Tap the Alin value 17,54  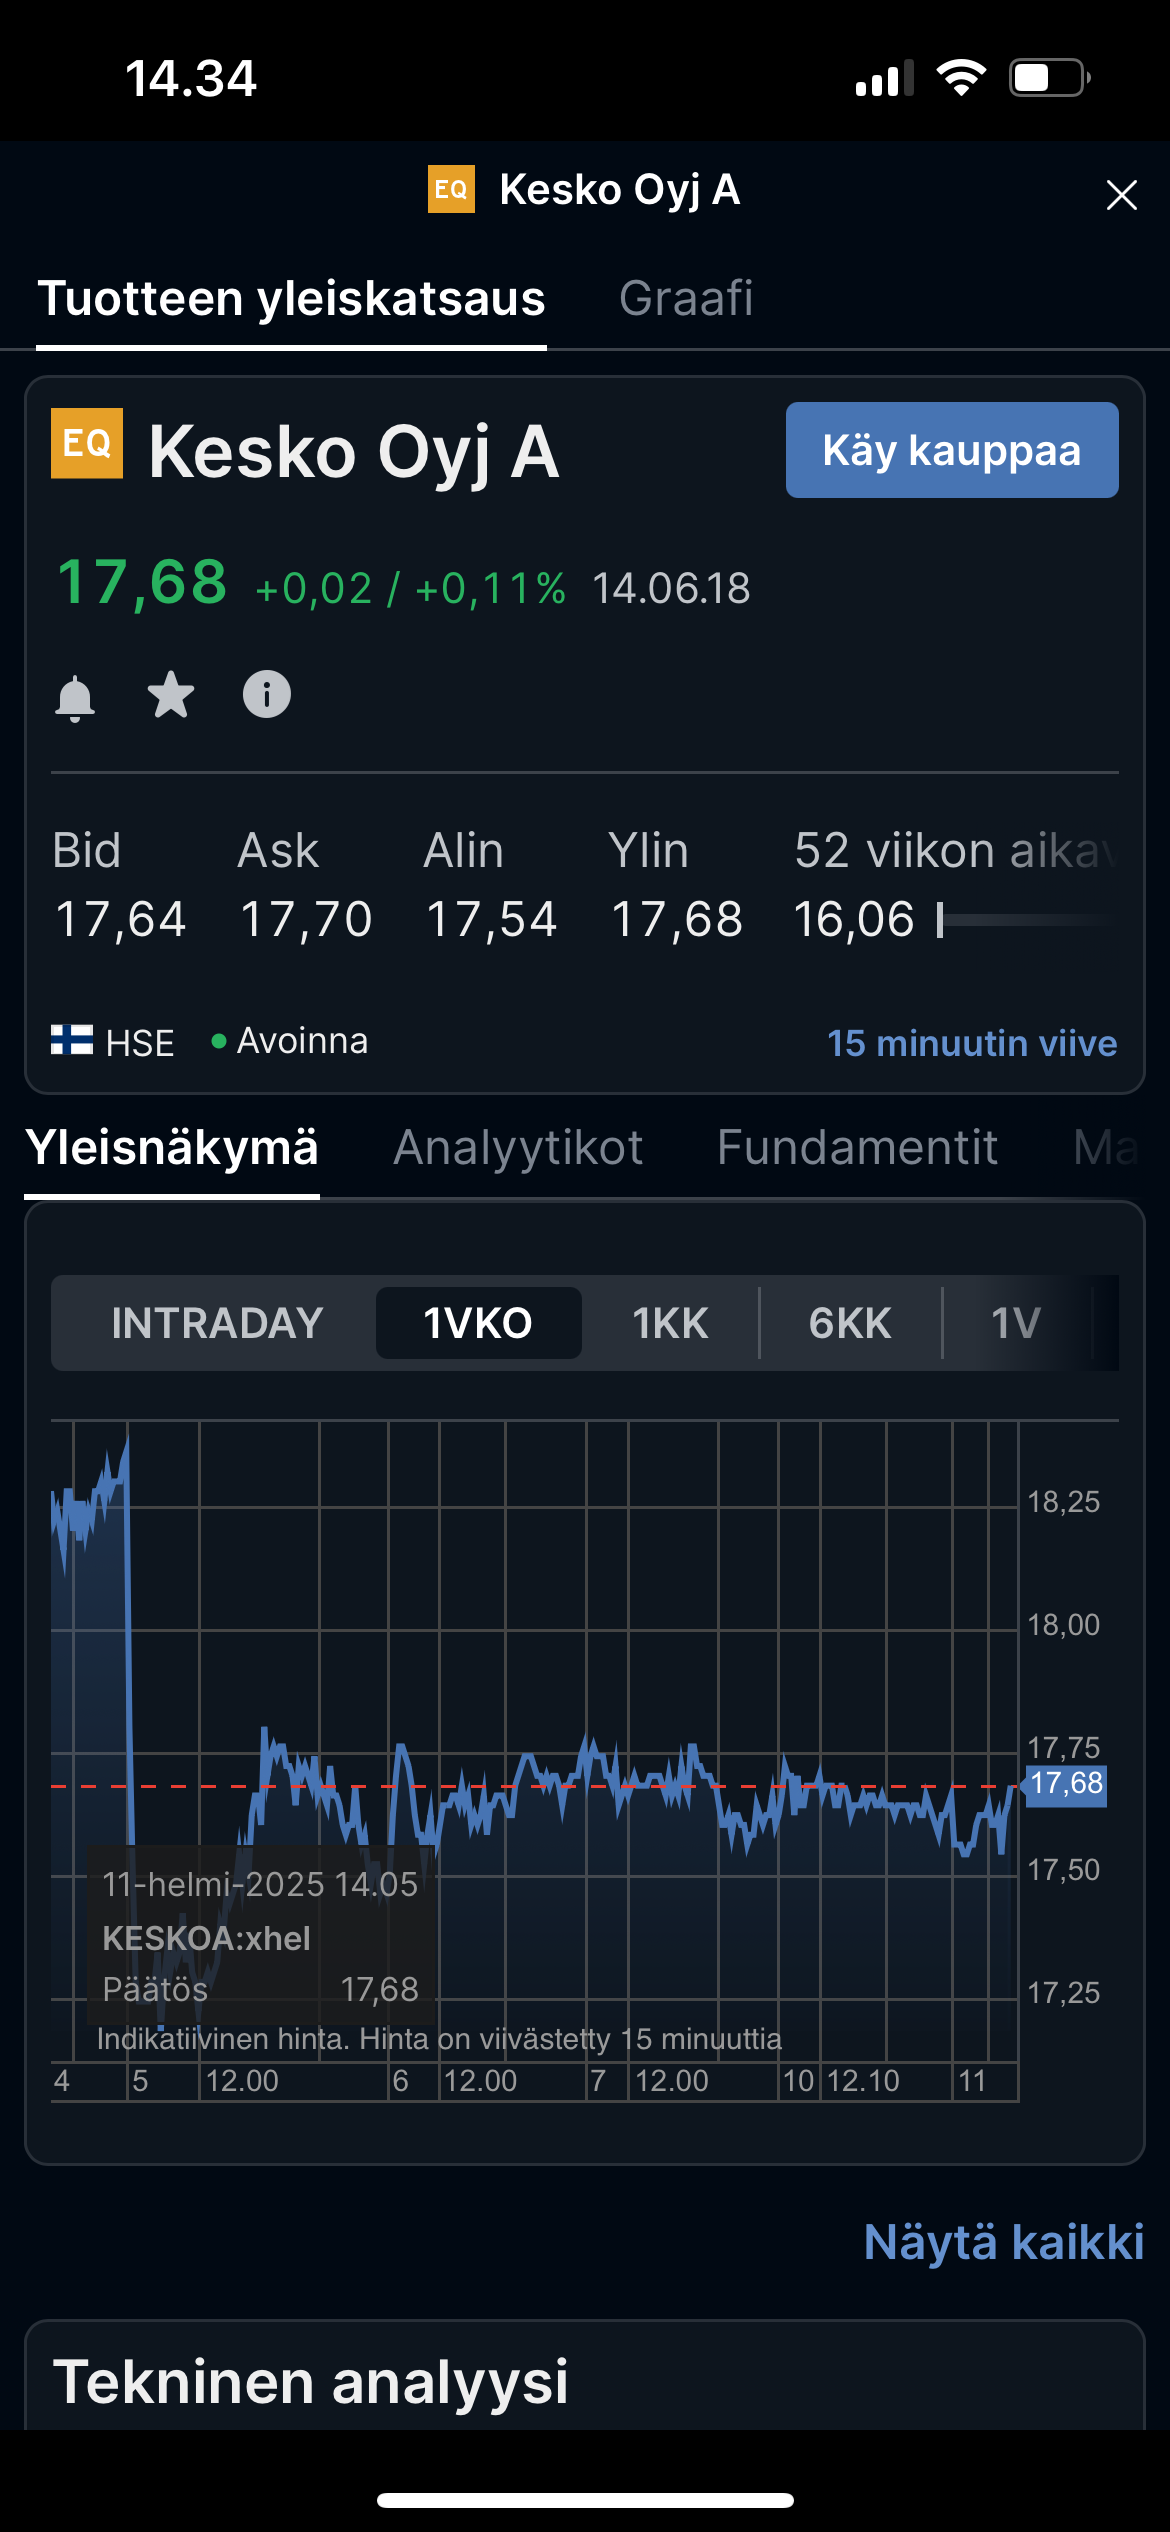(491, 919)
